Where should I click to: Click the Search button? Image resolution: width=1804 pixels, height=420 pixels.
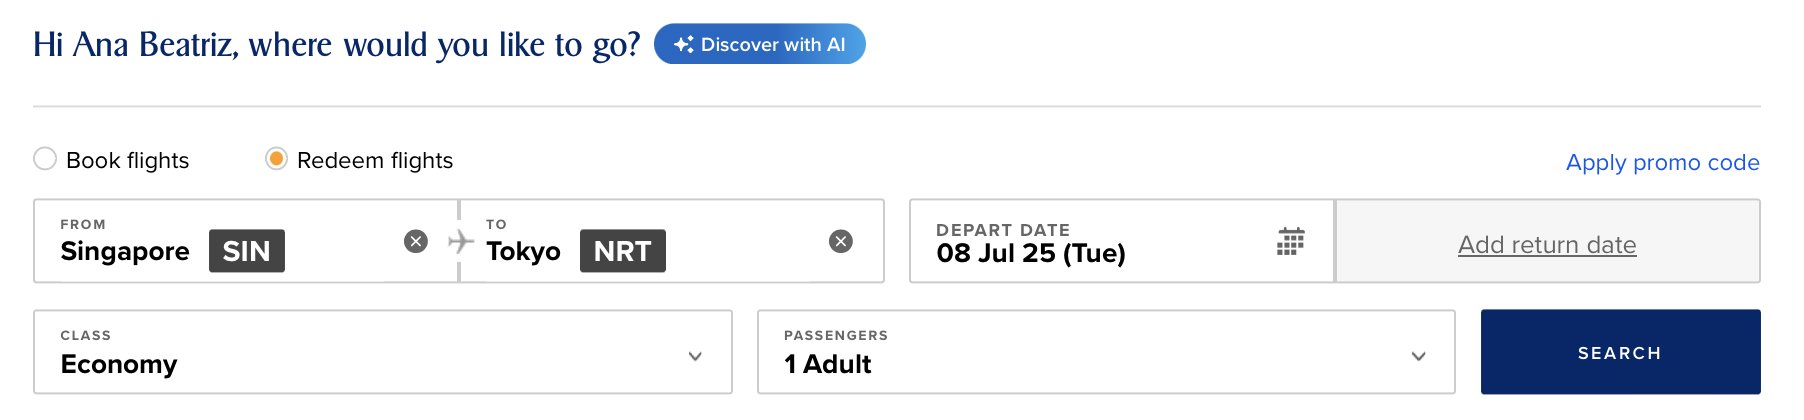click(x=1620, y=352)
